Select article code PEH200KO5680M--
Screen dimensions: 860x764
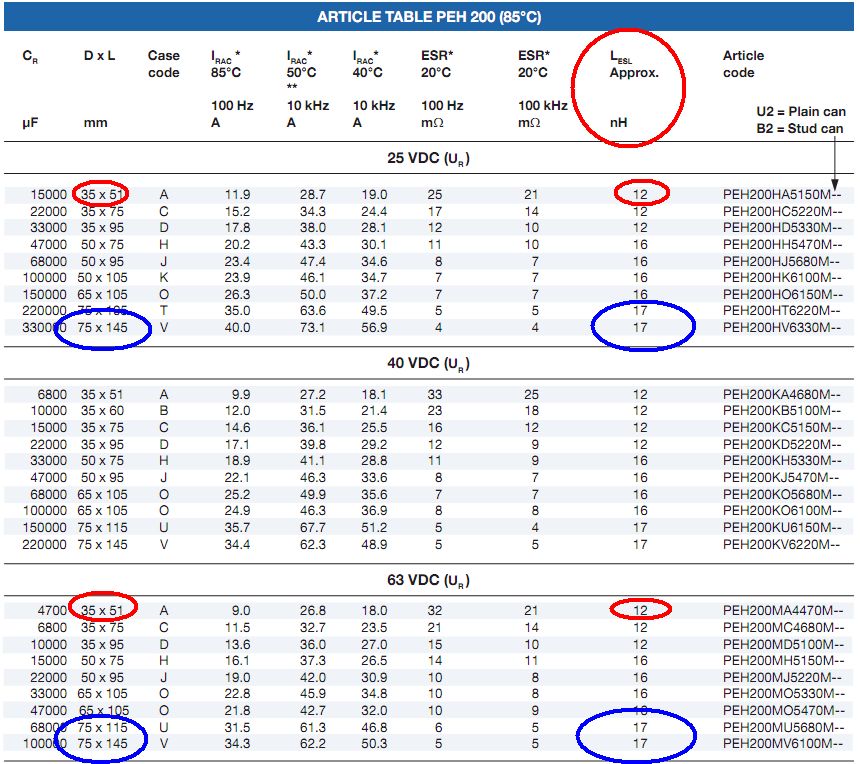point(782,495)
